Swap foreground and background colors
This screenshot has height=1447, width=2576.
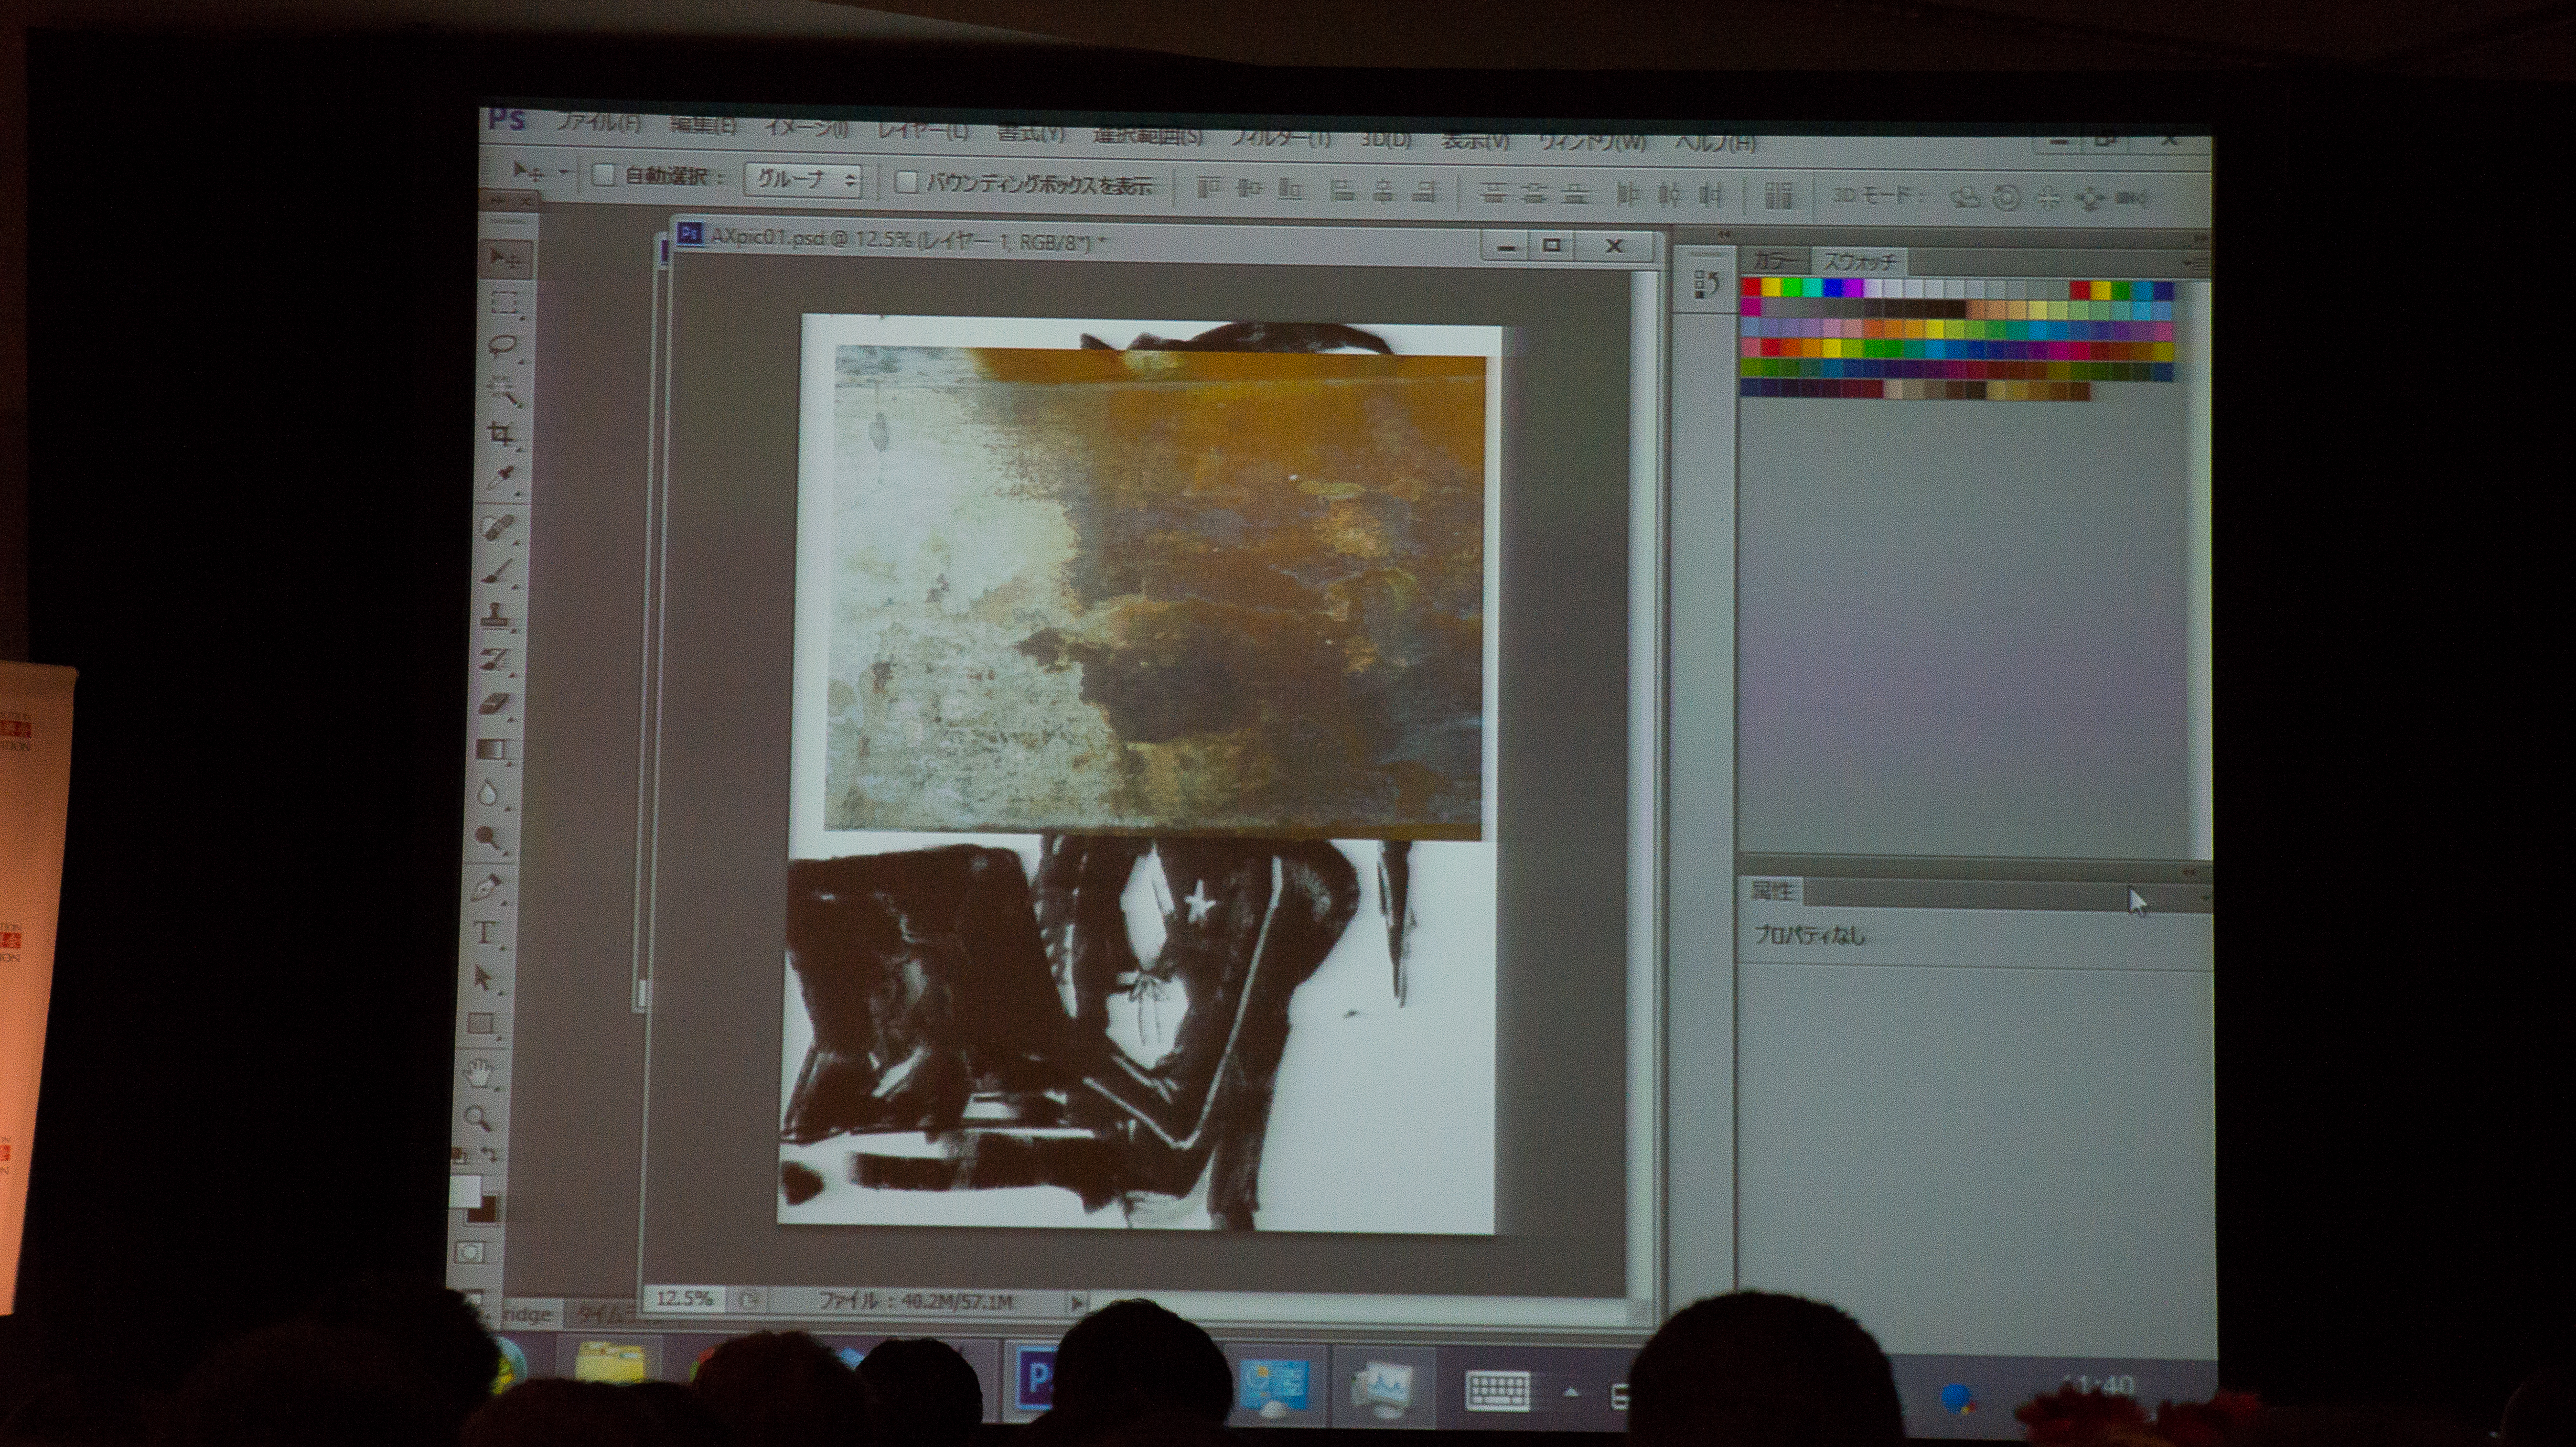490,1155
